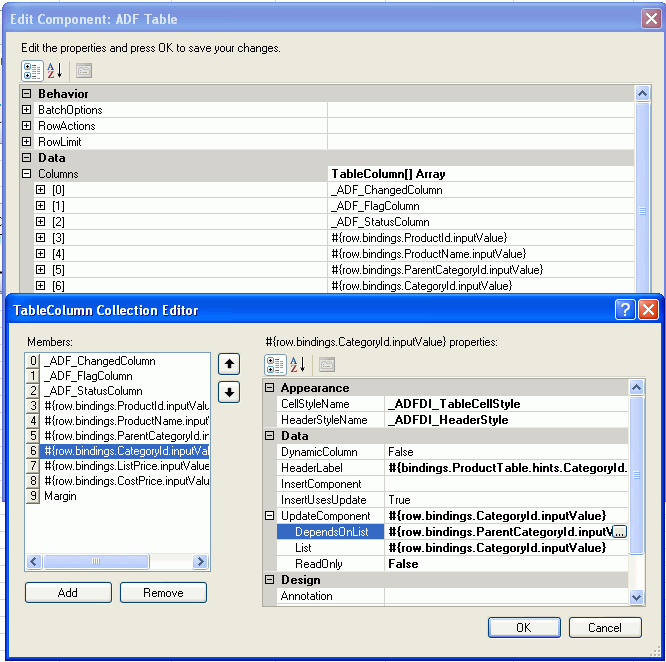
Task: Click Alphabetical sort icon in Collection Editor
Action: pyautogui.click(x=297, y=364)
